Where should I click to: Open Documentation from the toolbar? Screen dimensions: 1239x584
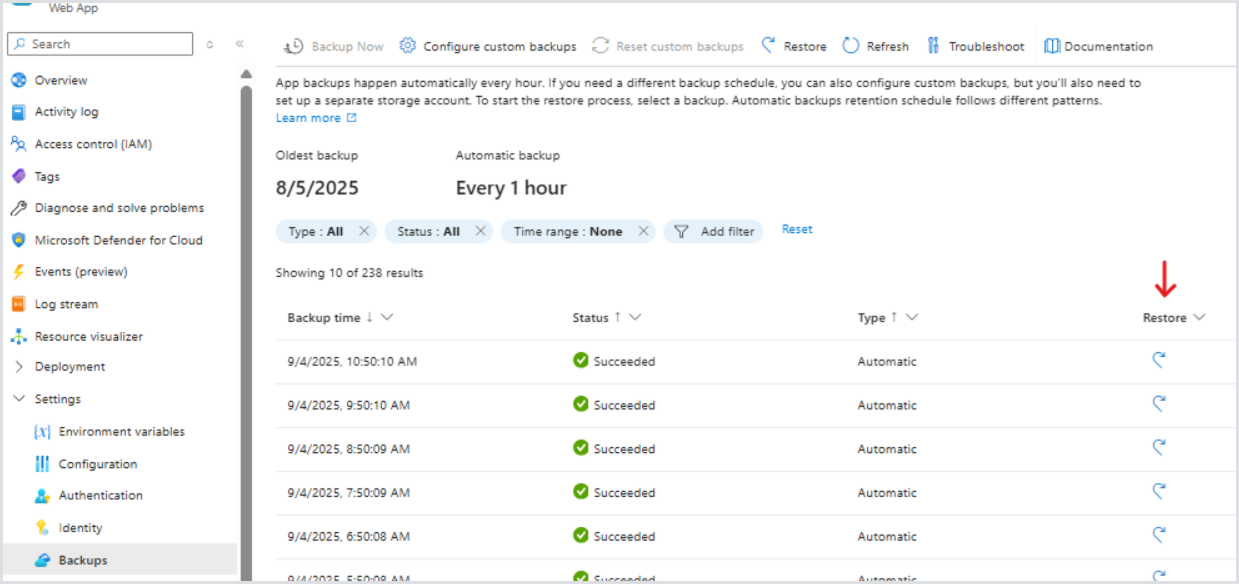pyautogui.click(x=1098, y=46)
